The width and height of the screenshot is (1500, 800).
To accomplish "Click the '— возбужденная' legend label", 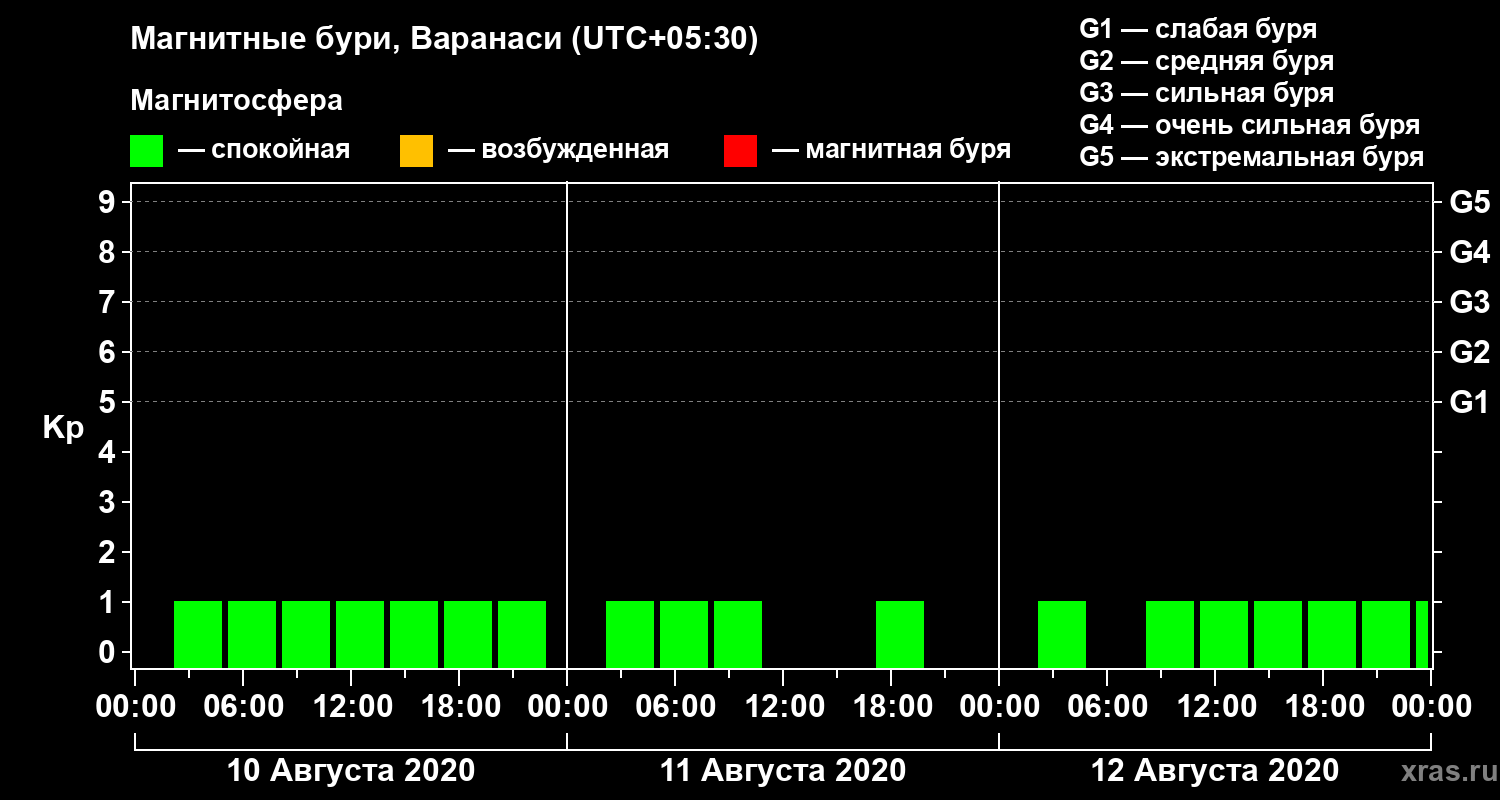I will click(559, 150).
